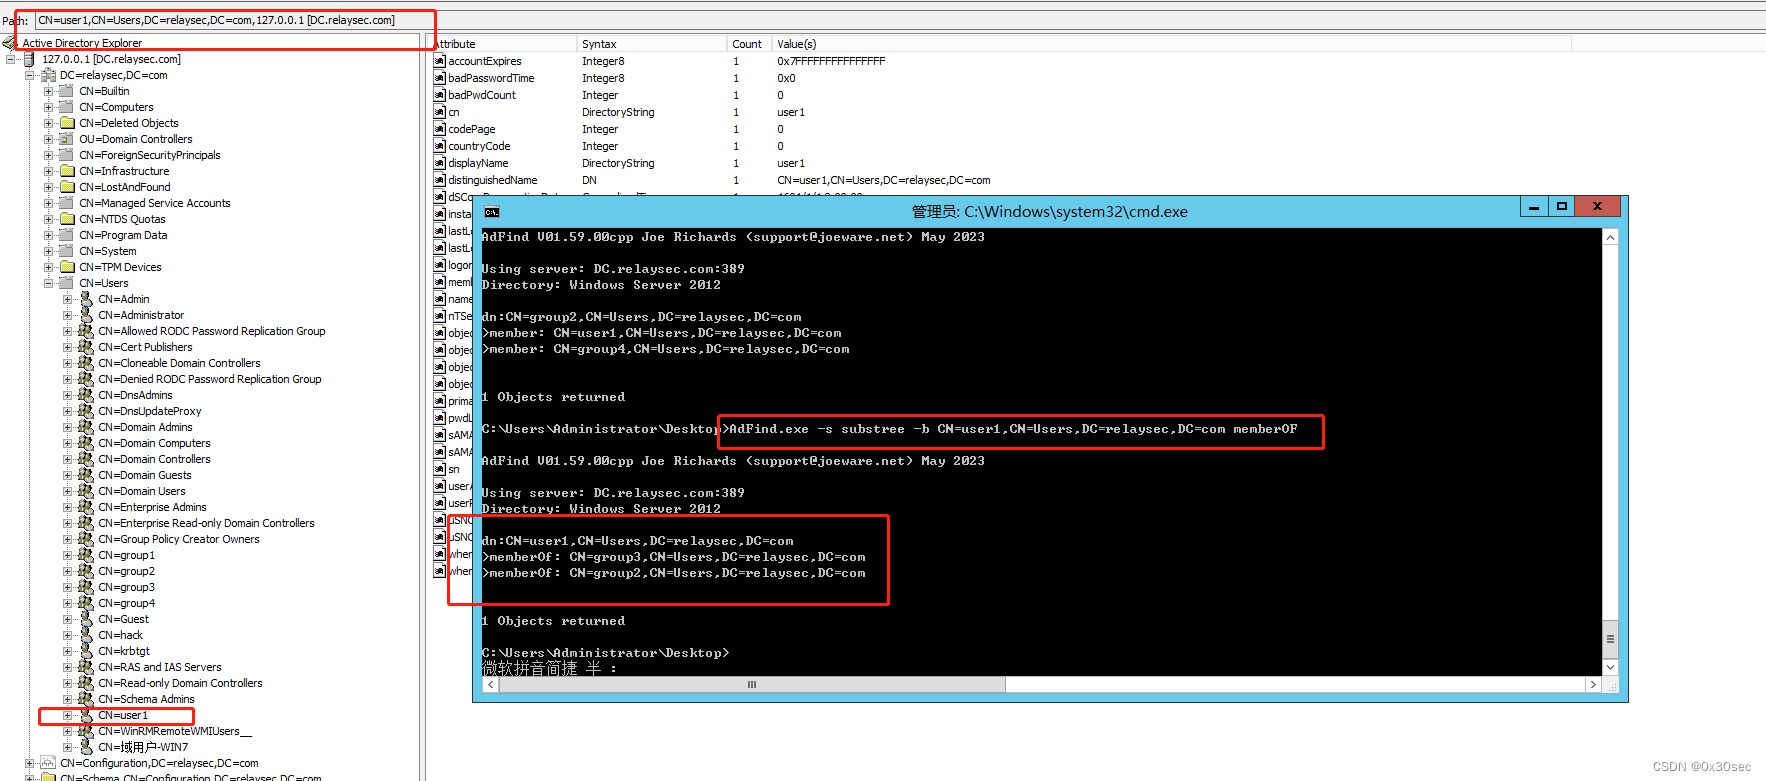
Task: Click the codePage attribute icon
Action: [440, 129]
